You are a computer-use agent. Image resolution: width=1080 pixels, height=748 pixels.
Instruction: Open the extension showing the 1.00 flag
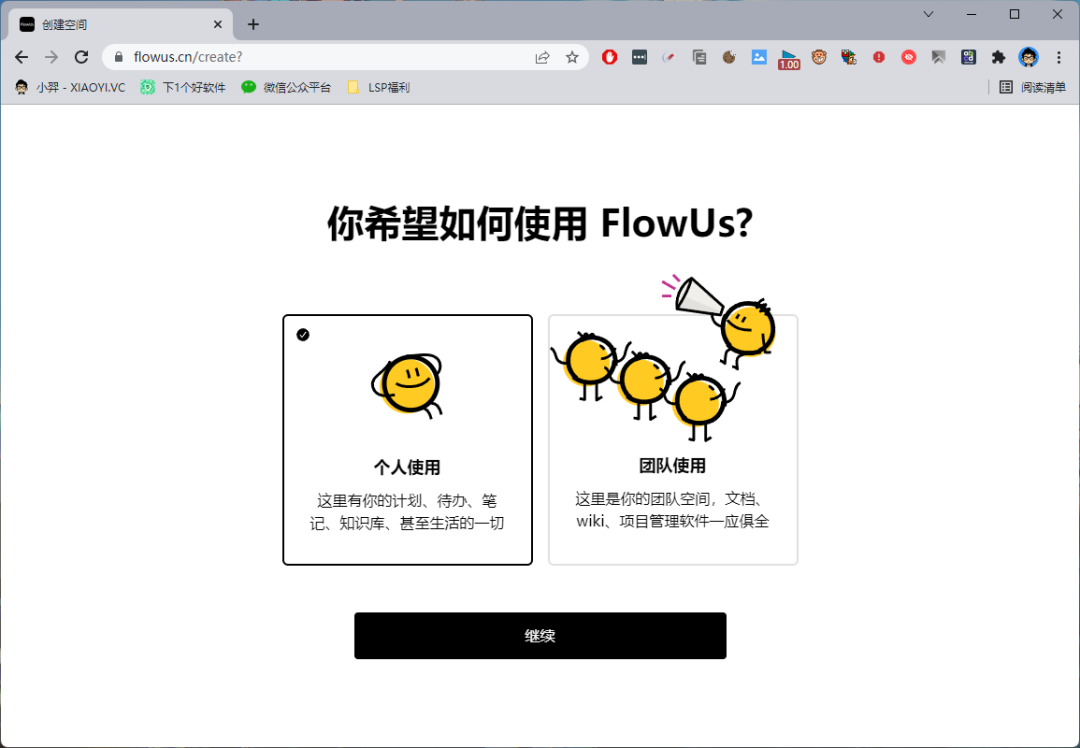click(x=789, y=57)
